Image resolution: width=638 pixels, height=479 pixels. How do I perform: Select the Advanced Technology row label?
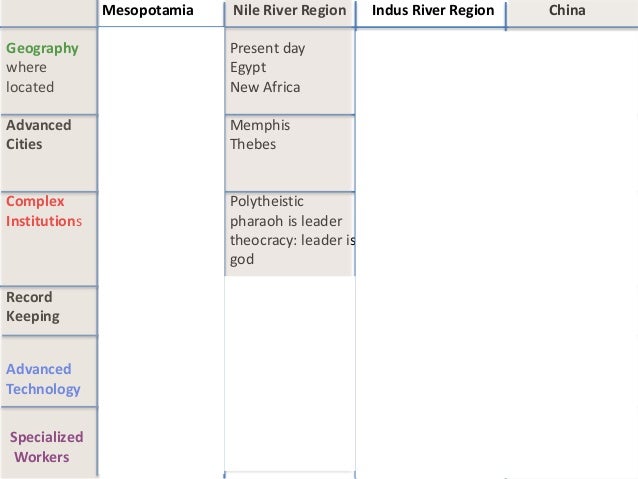(x=49, y=371)
